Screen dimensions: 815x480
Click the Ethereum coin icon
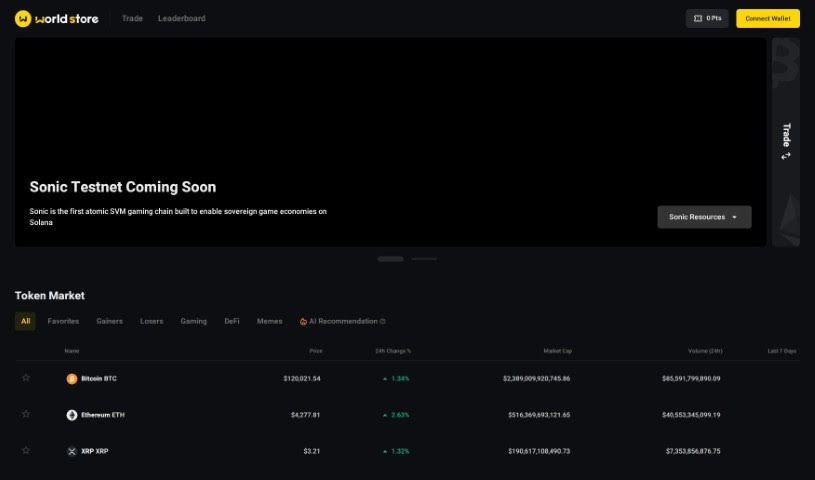[x=72, y=415]
